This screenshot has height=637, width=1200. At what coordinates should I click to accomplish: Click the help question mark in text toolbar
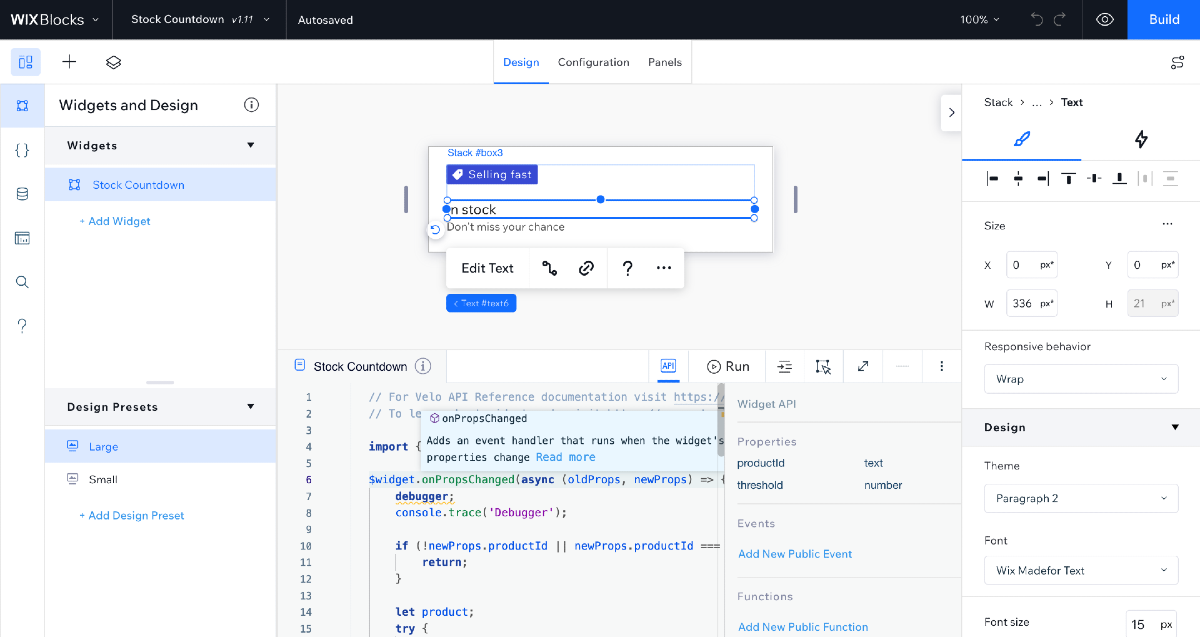[x=627, y=268]
